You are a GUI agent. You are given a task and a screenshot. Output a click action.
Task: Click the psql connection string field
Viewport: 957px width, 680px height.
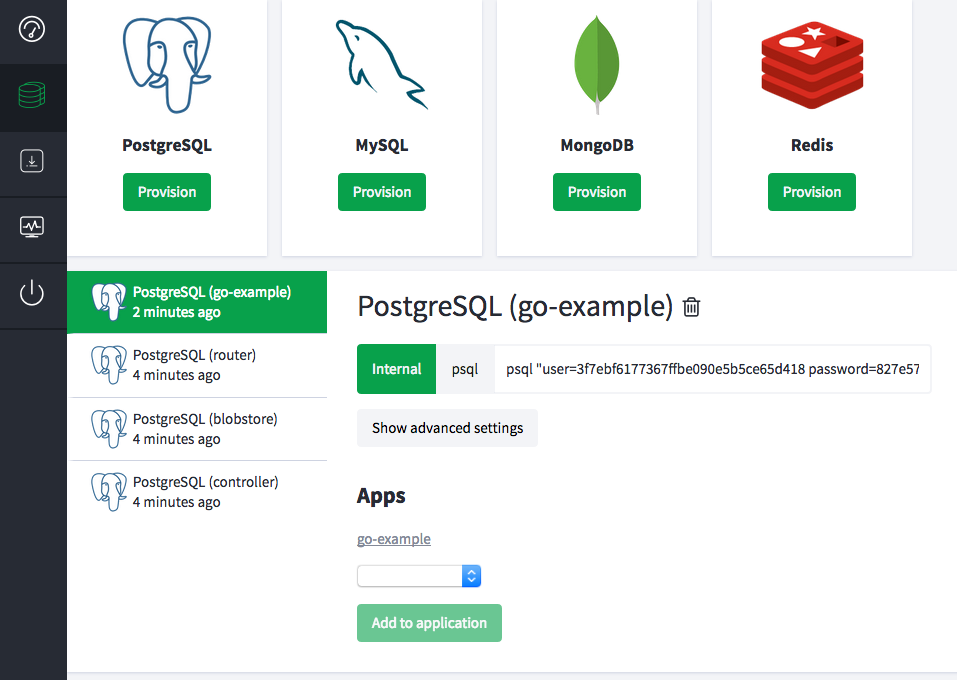(712, 369)
